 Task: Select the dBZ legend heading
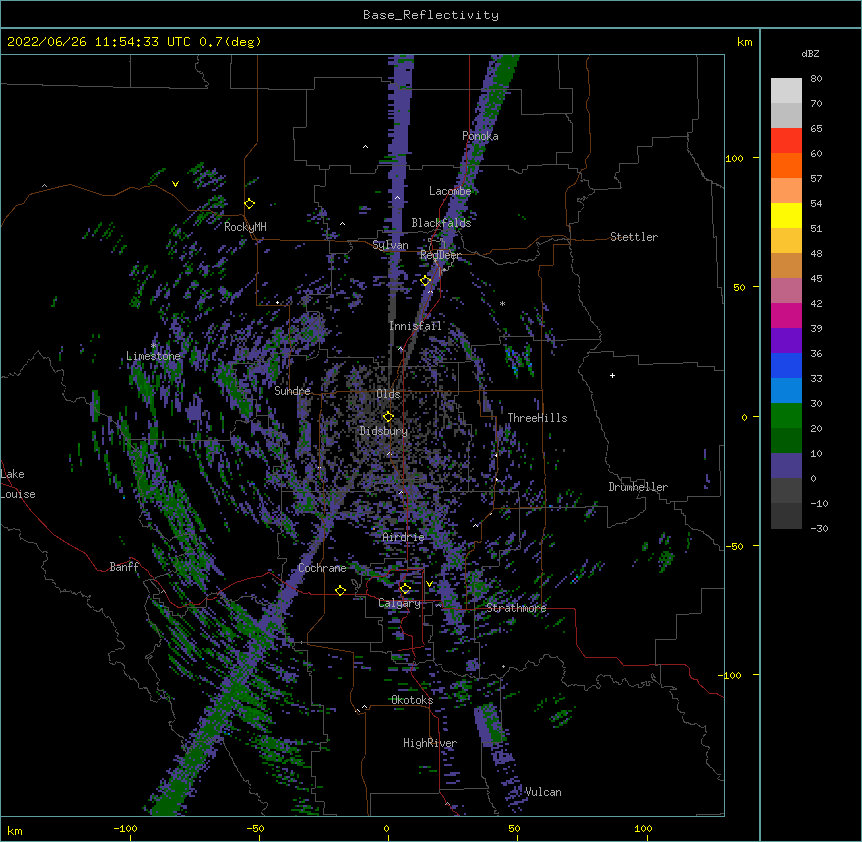810,53
